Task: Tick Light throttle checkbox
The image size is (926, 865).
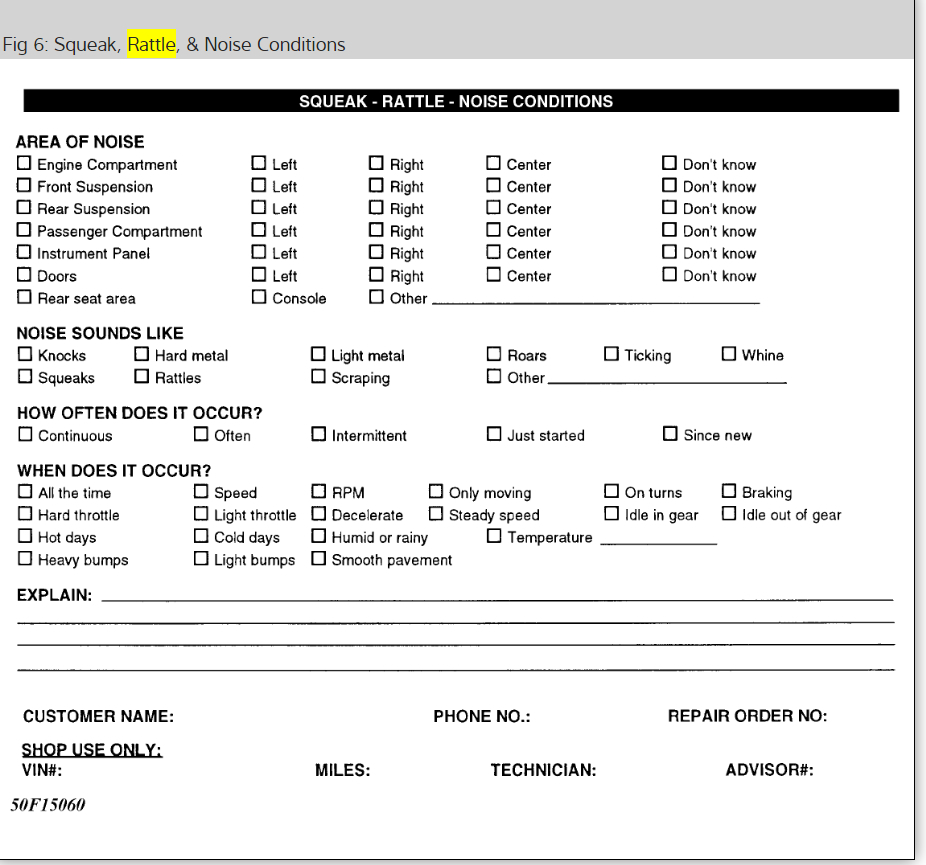Action: tap(201, 514)
